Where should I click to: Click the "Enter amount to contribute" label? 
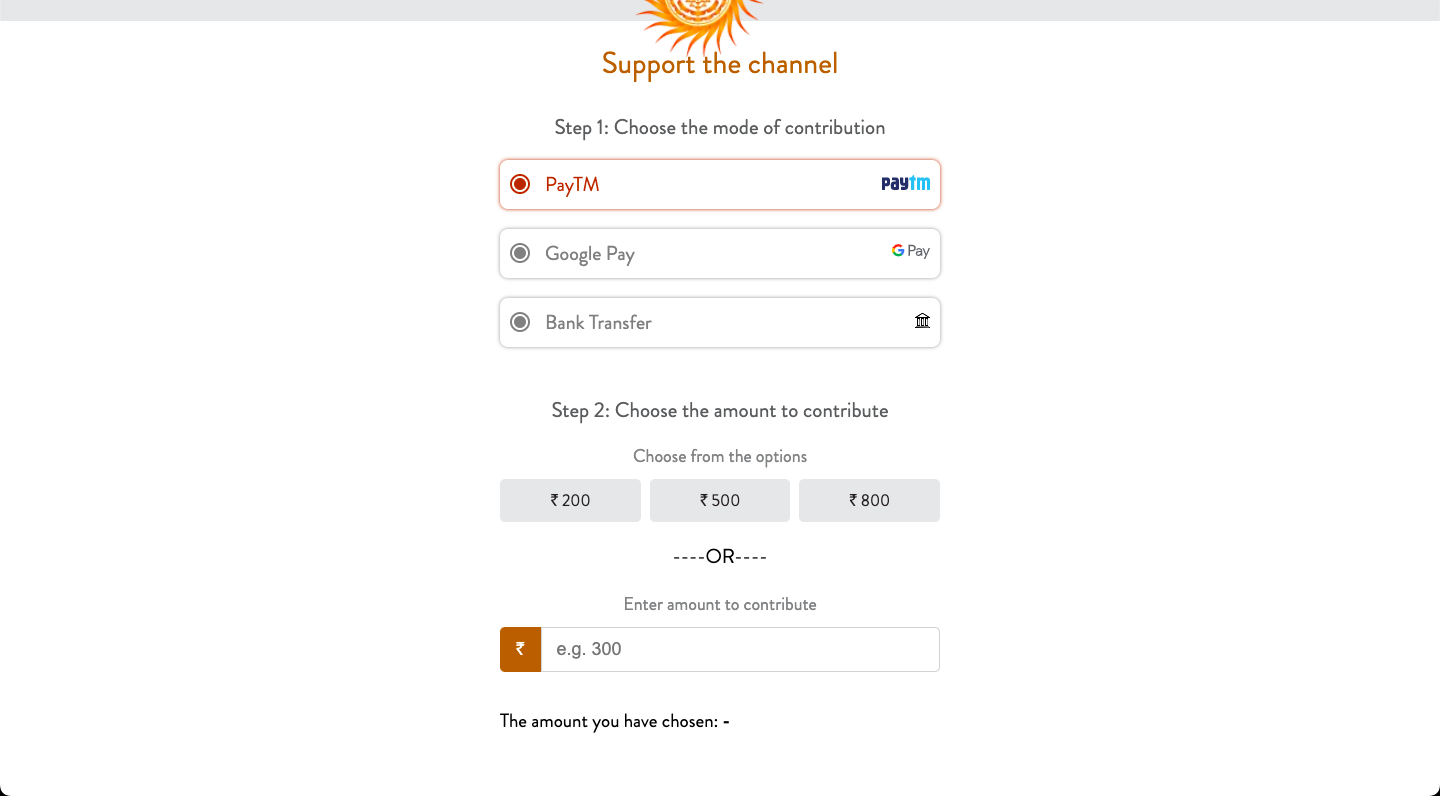720,605
